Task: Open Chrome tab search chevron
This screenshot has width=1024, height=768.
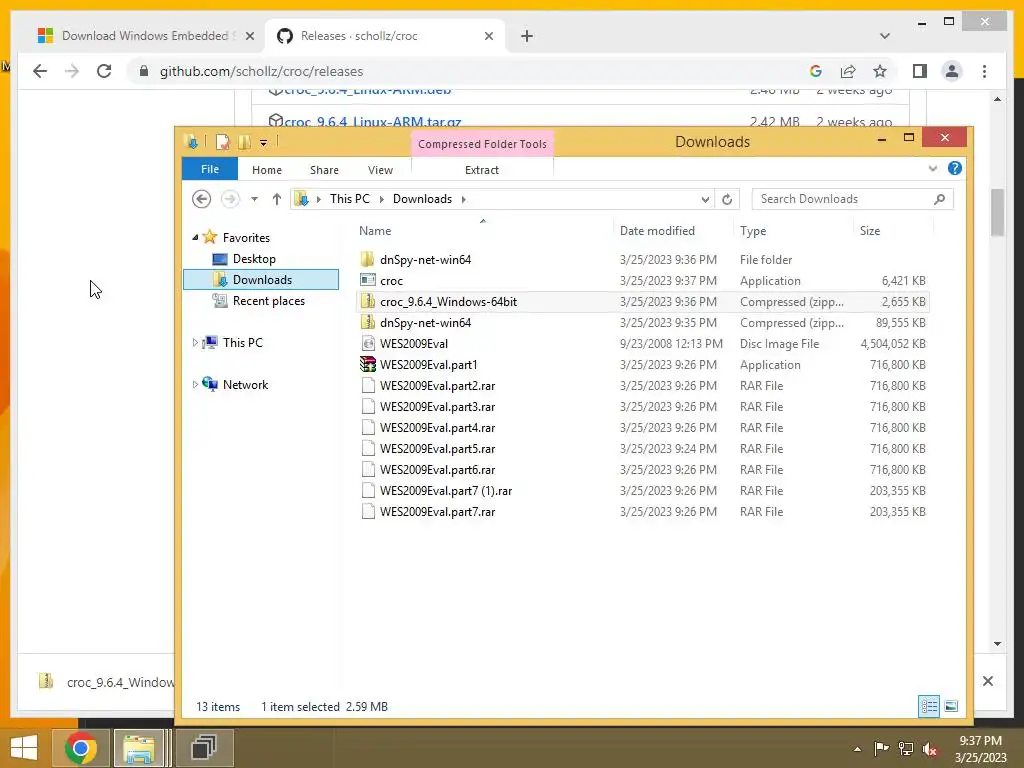Action: 884,36
